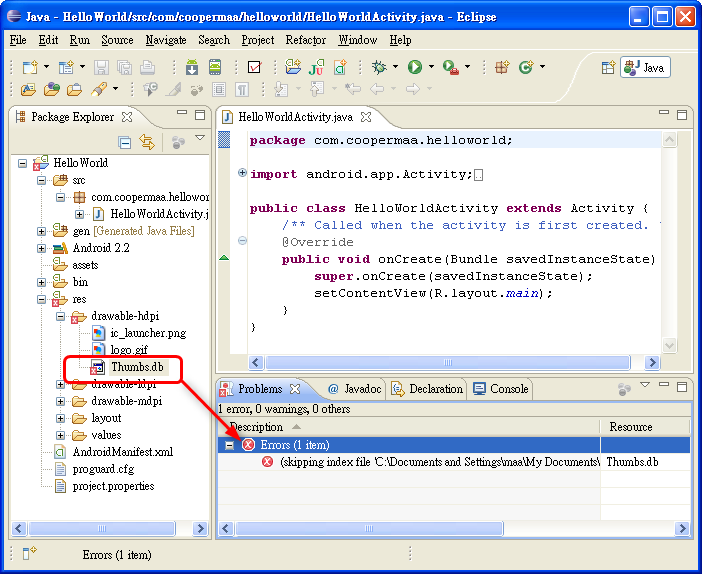This screenshot has height=574, width=702.
Task: Click the Package Explorer horizontal scrollbar thumb
Action: click(x=102, y=529)
